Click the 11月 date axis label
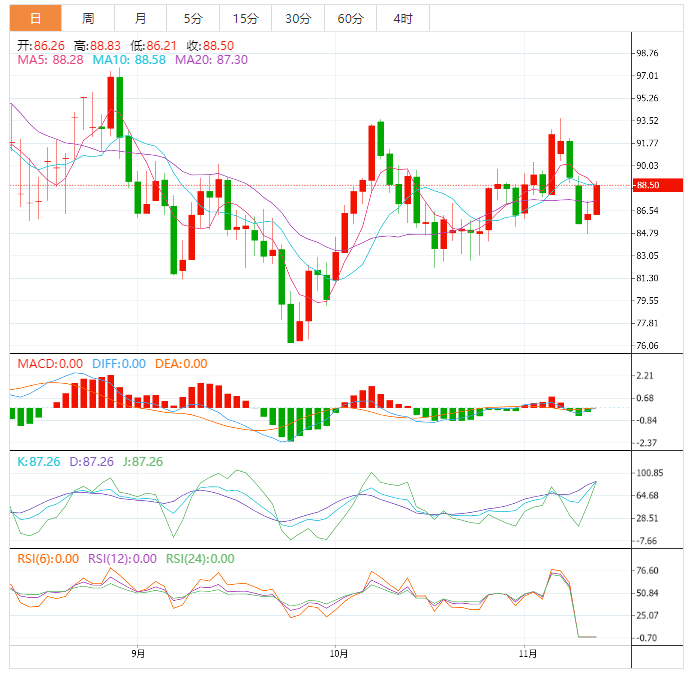Screen dimensions: 688x677 coord(528,654)
